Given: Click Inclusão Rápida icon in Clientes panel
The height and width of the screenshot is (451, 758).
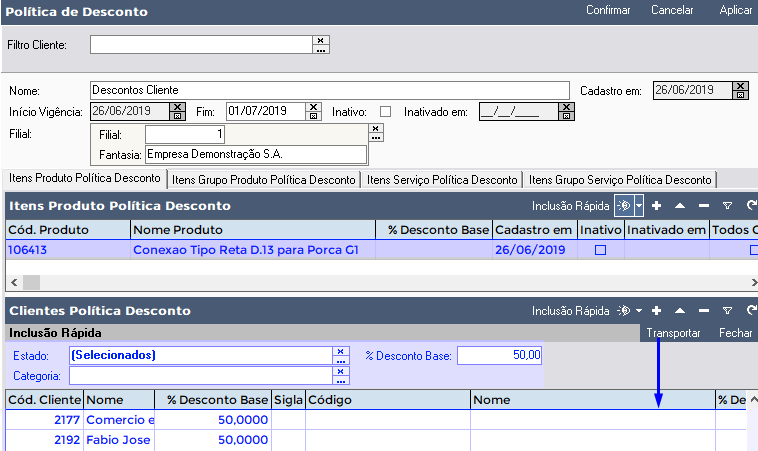Looking at the screenshot, I should (x=624, y=311).
